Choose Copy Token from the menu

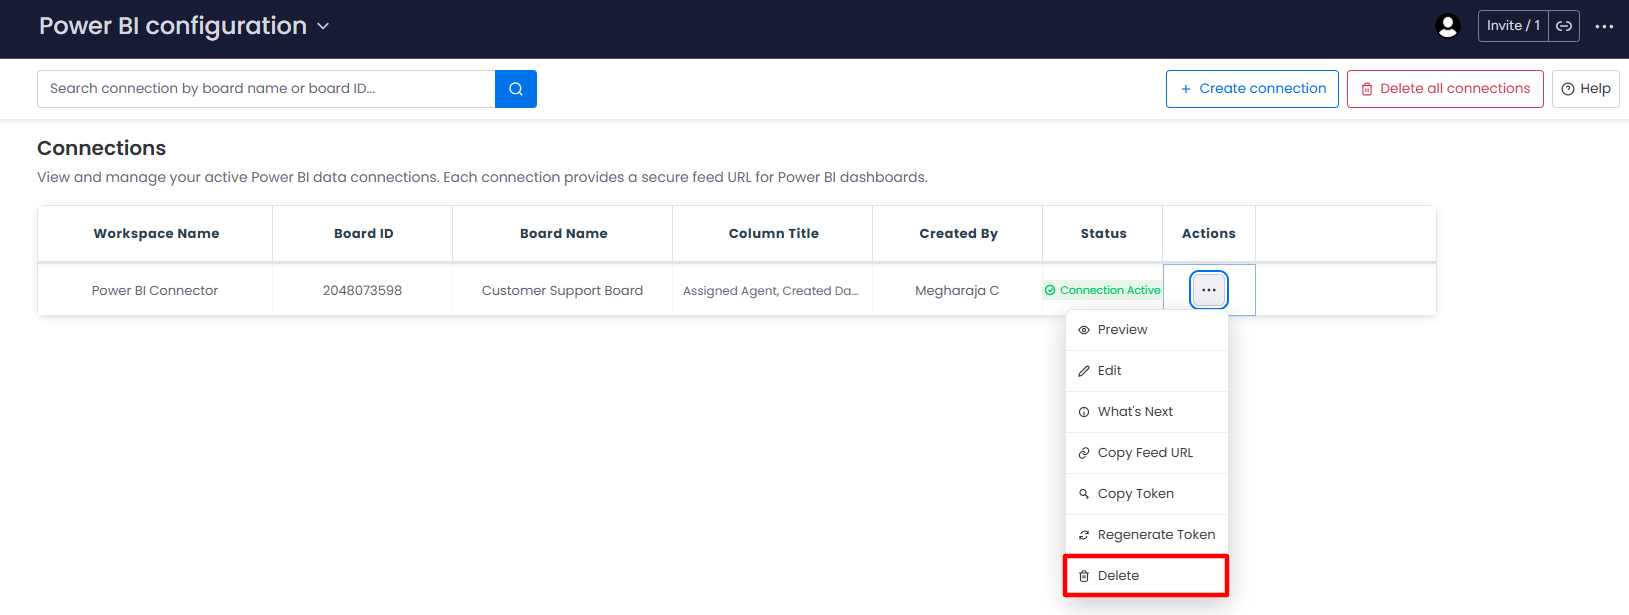click(x=1146, y=494)
